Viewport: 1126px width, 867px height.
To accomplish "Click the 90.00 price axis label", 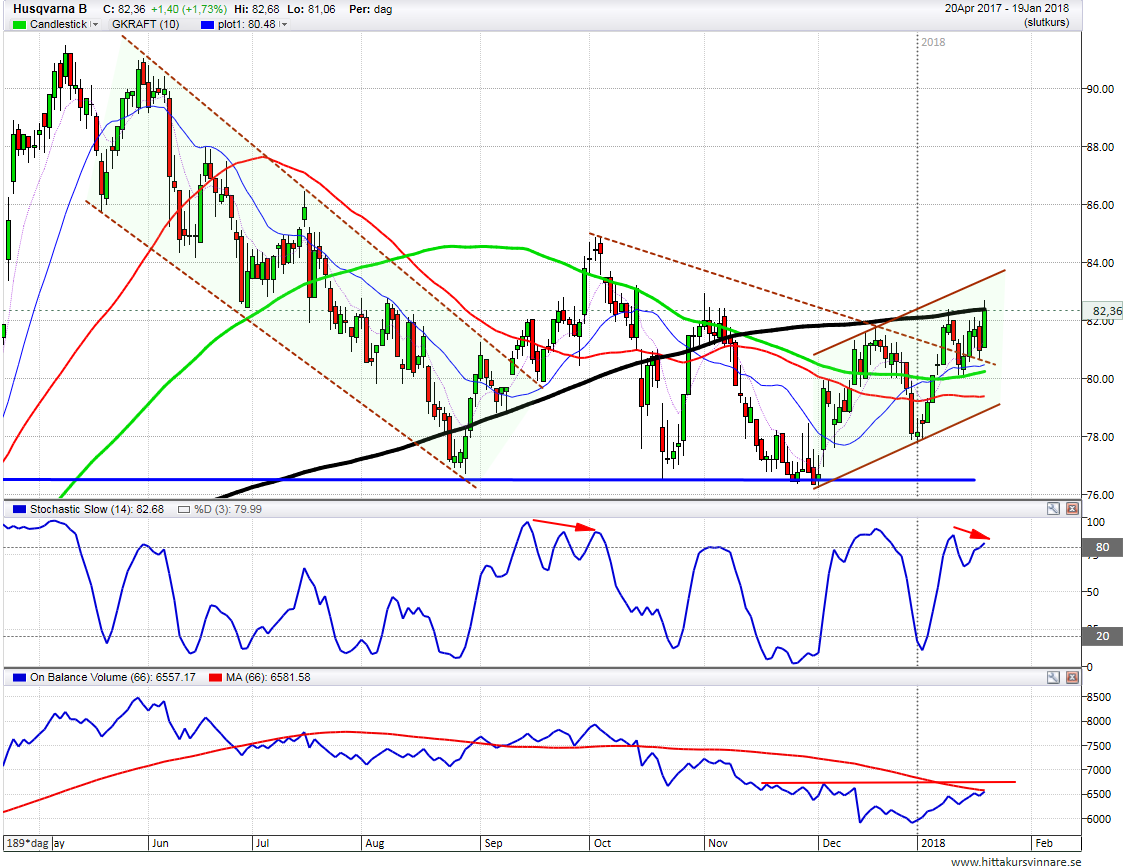I will (1099, 89).
